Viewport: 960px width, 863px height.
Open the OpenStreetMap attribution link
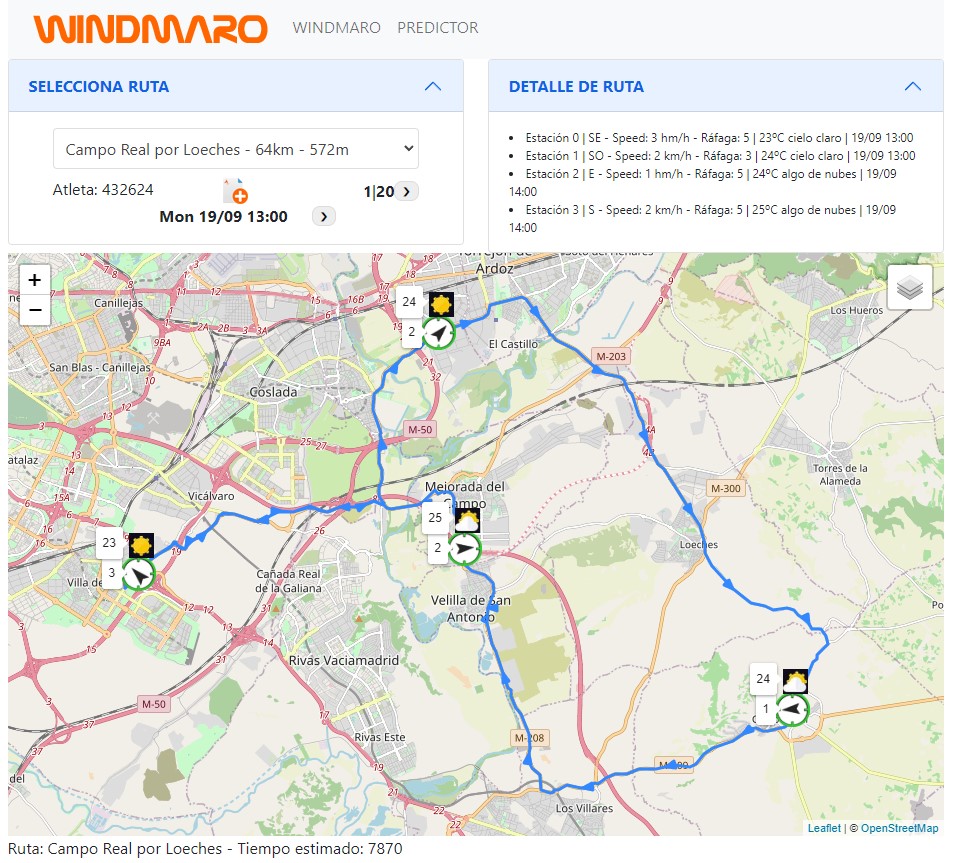pos(899,828)
